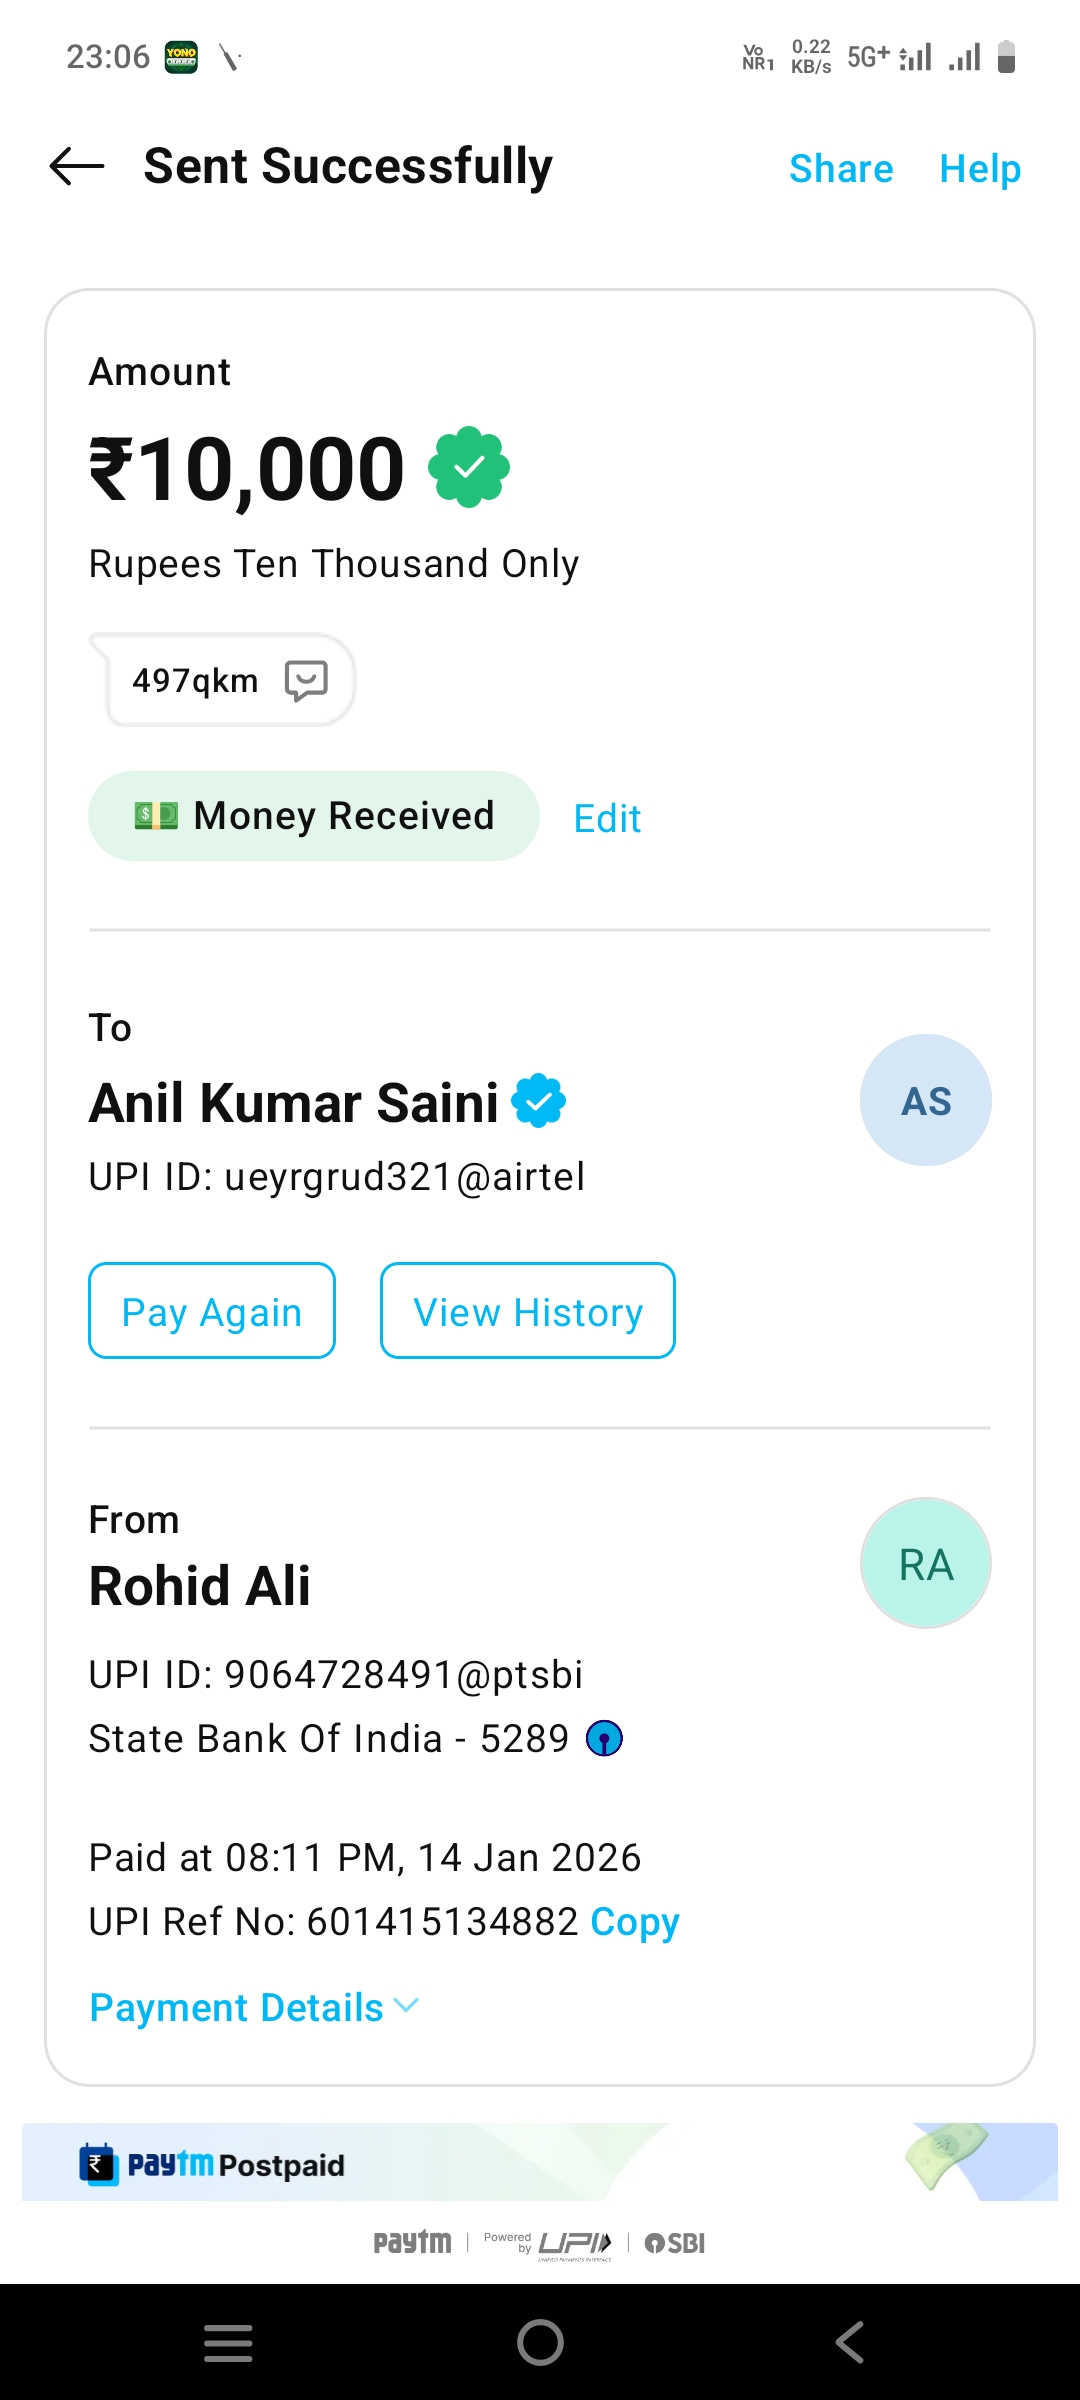Tap the back arrow icon
This screenshot has width=1080, height=2400.
77,166
